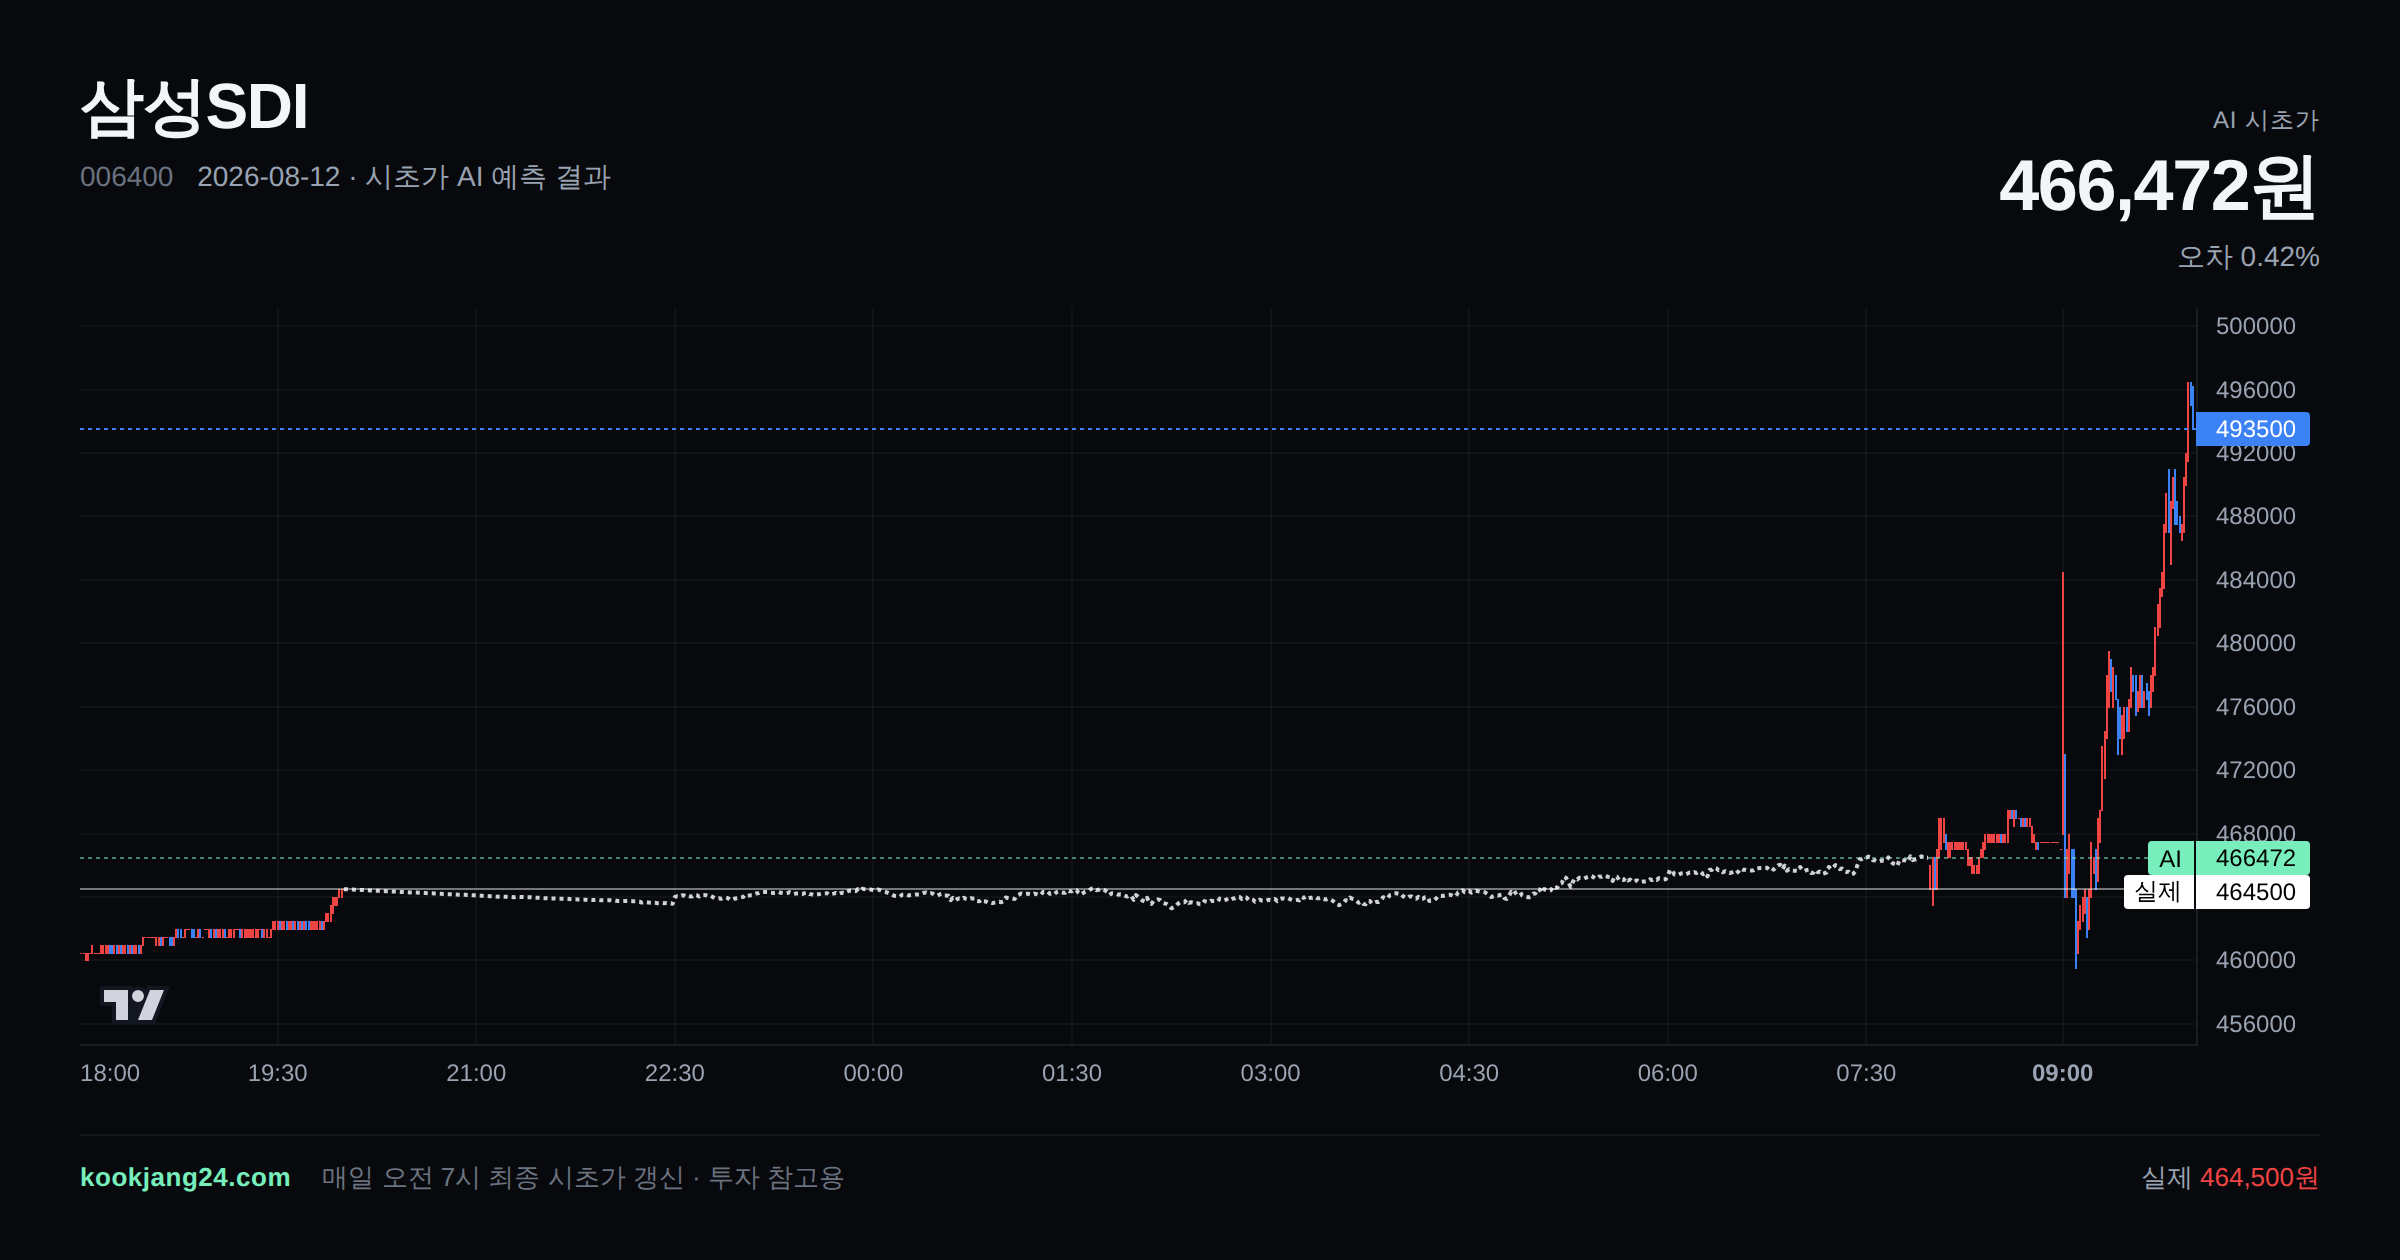Click the 18:00 time axis label
This screenshot has width=2400, height=1260.
[110, 1073]
